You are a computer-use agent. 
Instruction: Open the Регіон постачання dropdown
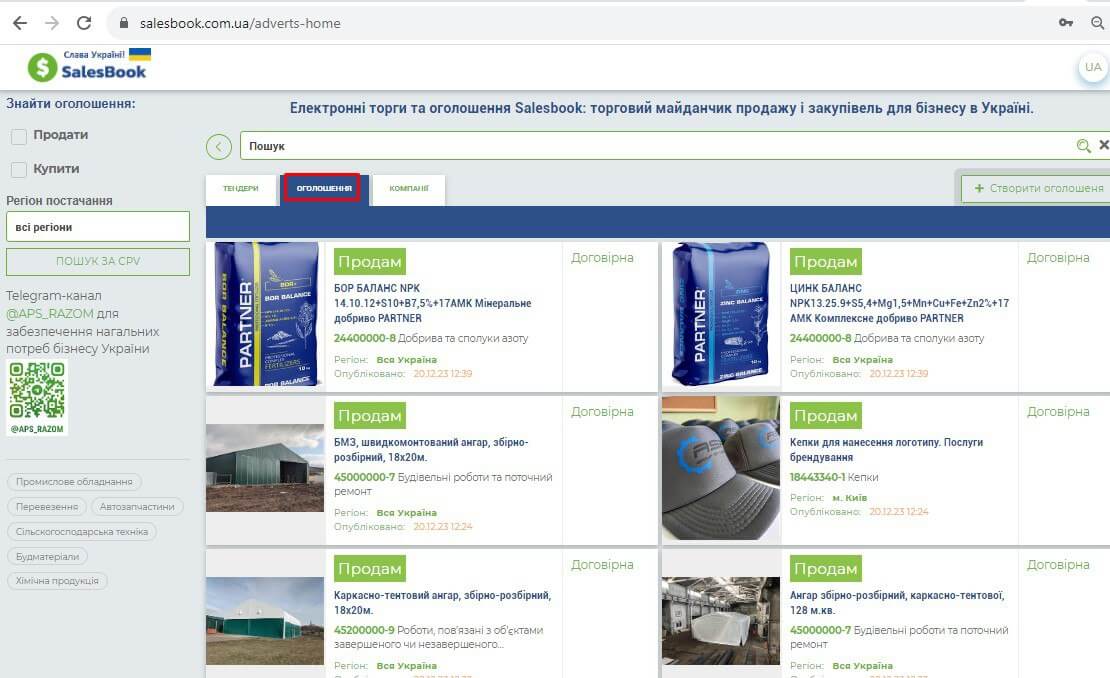click(98, 227)
